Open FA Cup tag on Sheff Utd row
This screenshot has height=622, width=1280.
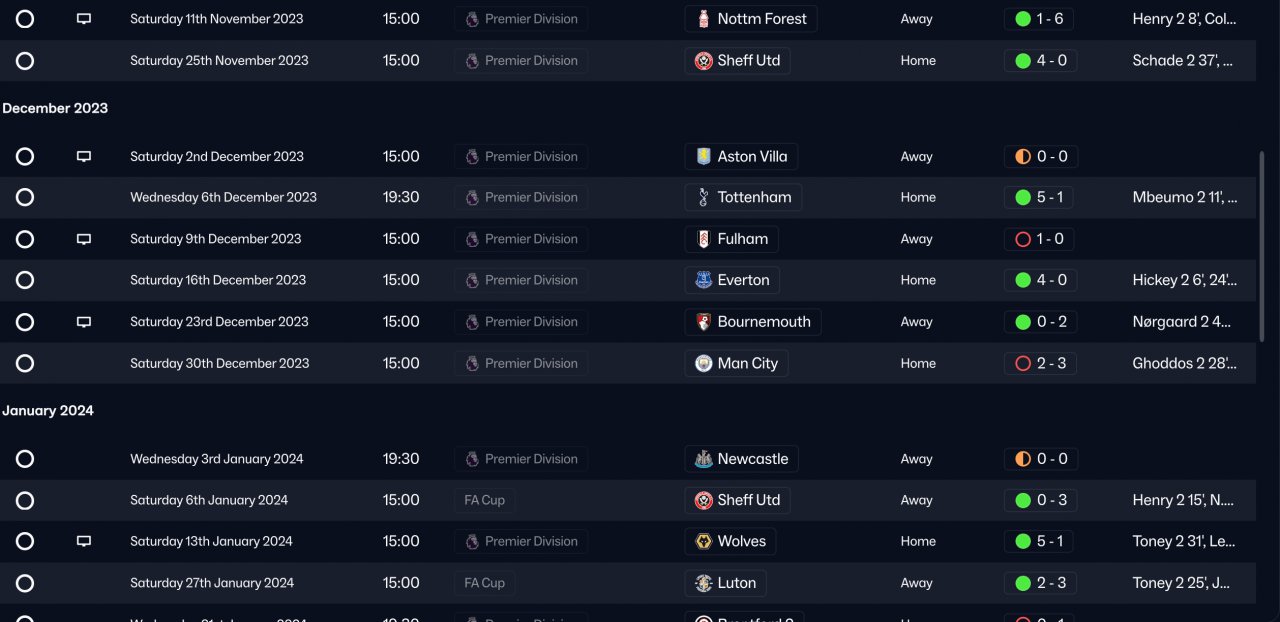[484, 500]
